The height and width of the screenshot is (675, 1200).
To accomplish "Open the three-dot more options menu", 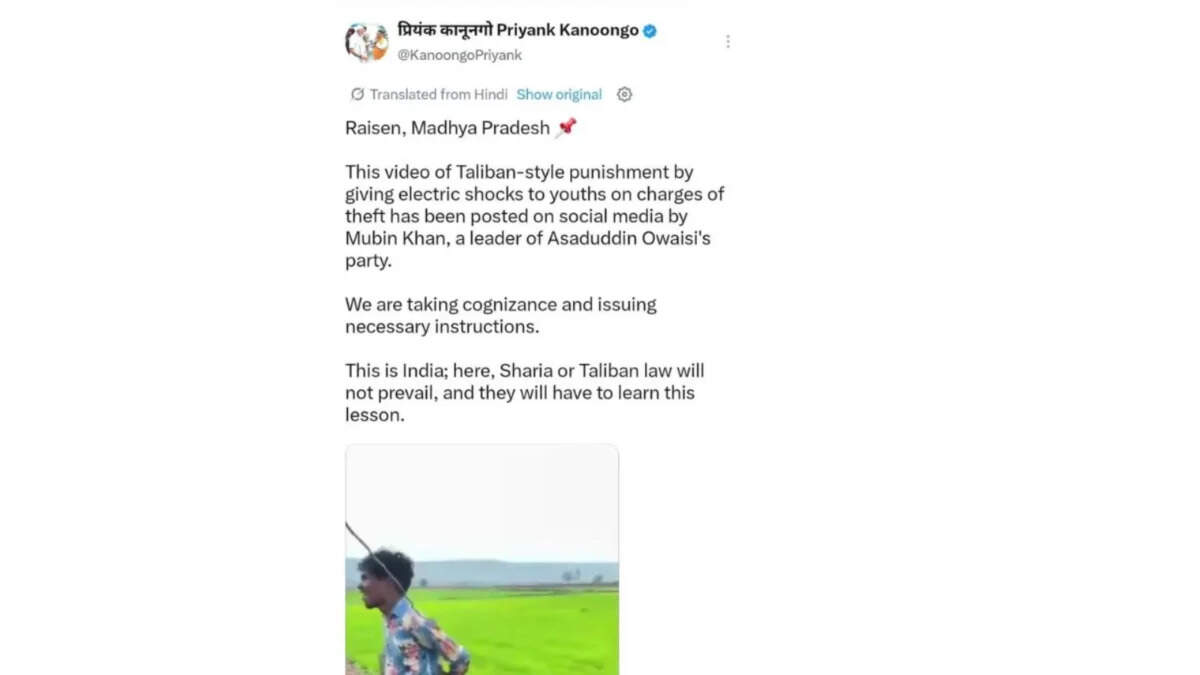I will 728,41.
